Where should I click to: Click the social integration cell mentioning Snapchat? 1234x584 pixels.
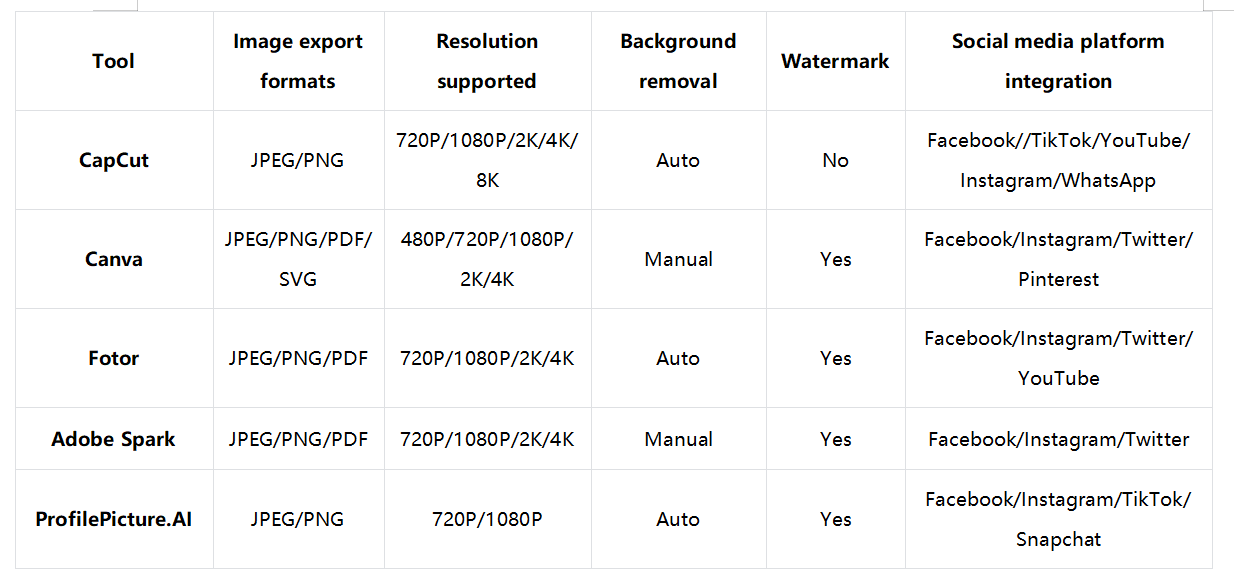pos(1058,519)
